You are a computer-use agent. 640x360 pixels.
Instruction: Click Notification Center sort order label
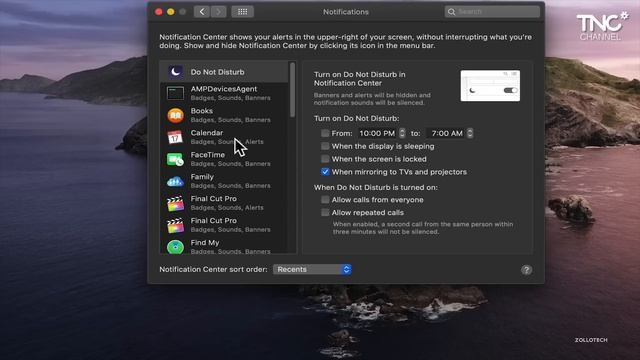coord(213,269)
